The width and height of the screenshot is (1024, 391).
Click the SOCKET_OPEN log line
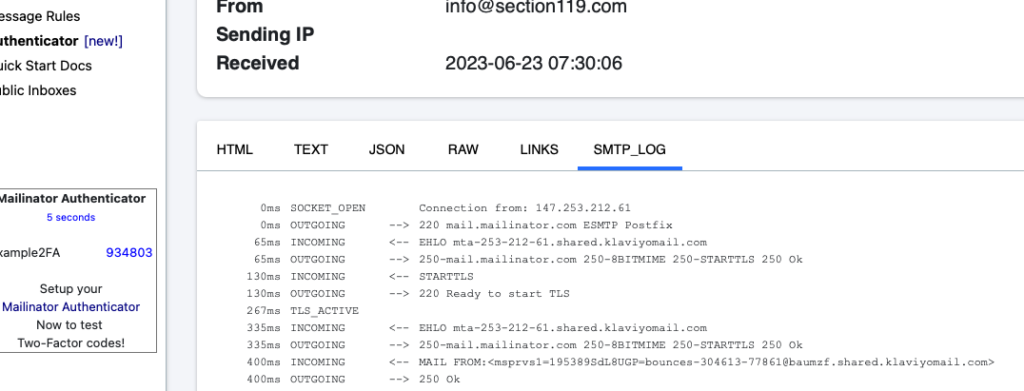click(x=445, y=208)
